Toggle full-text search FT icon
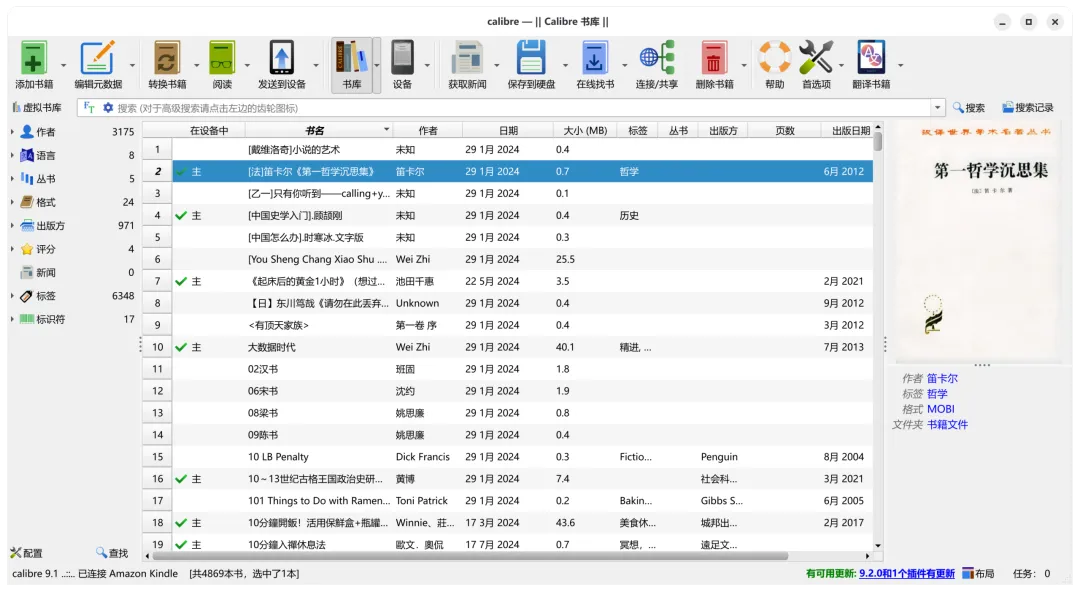Screen dimensions: 1080x592 89,108
